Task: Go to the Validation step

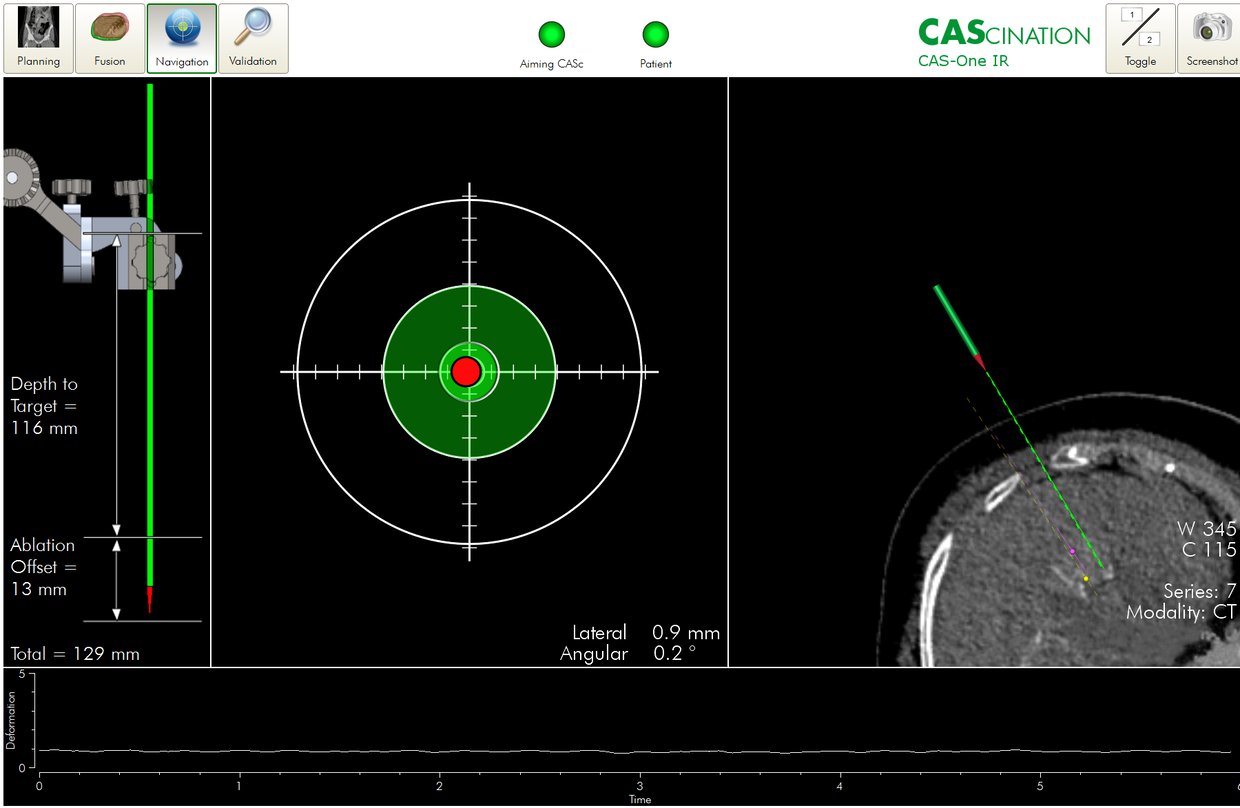Action: [253, 38]
